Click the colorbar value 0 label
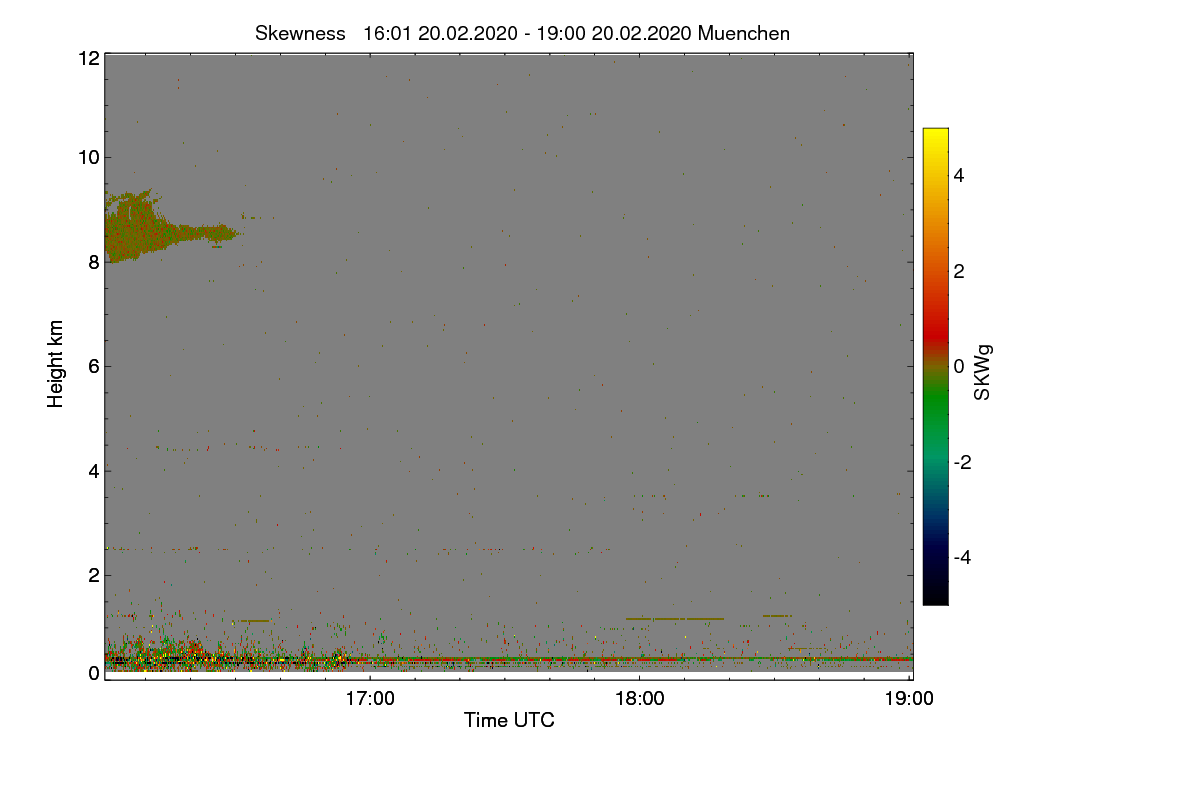1200x800 pixels. pos(960,366)
